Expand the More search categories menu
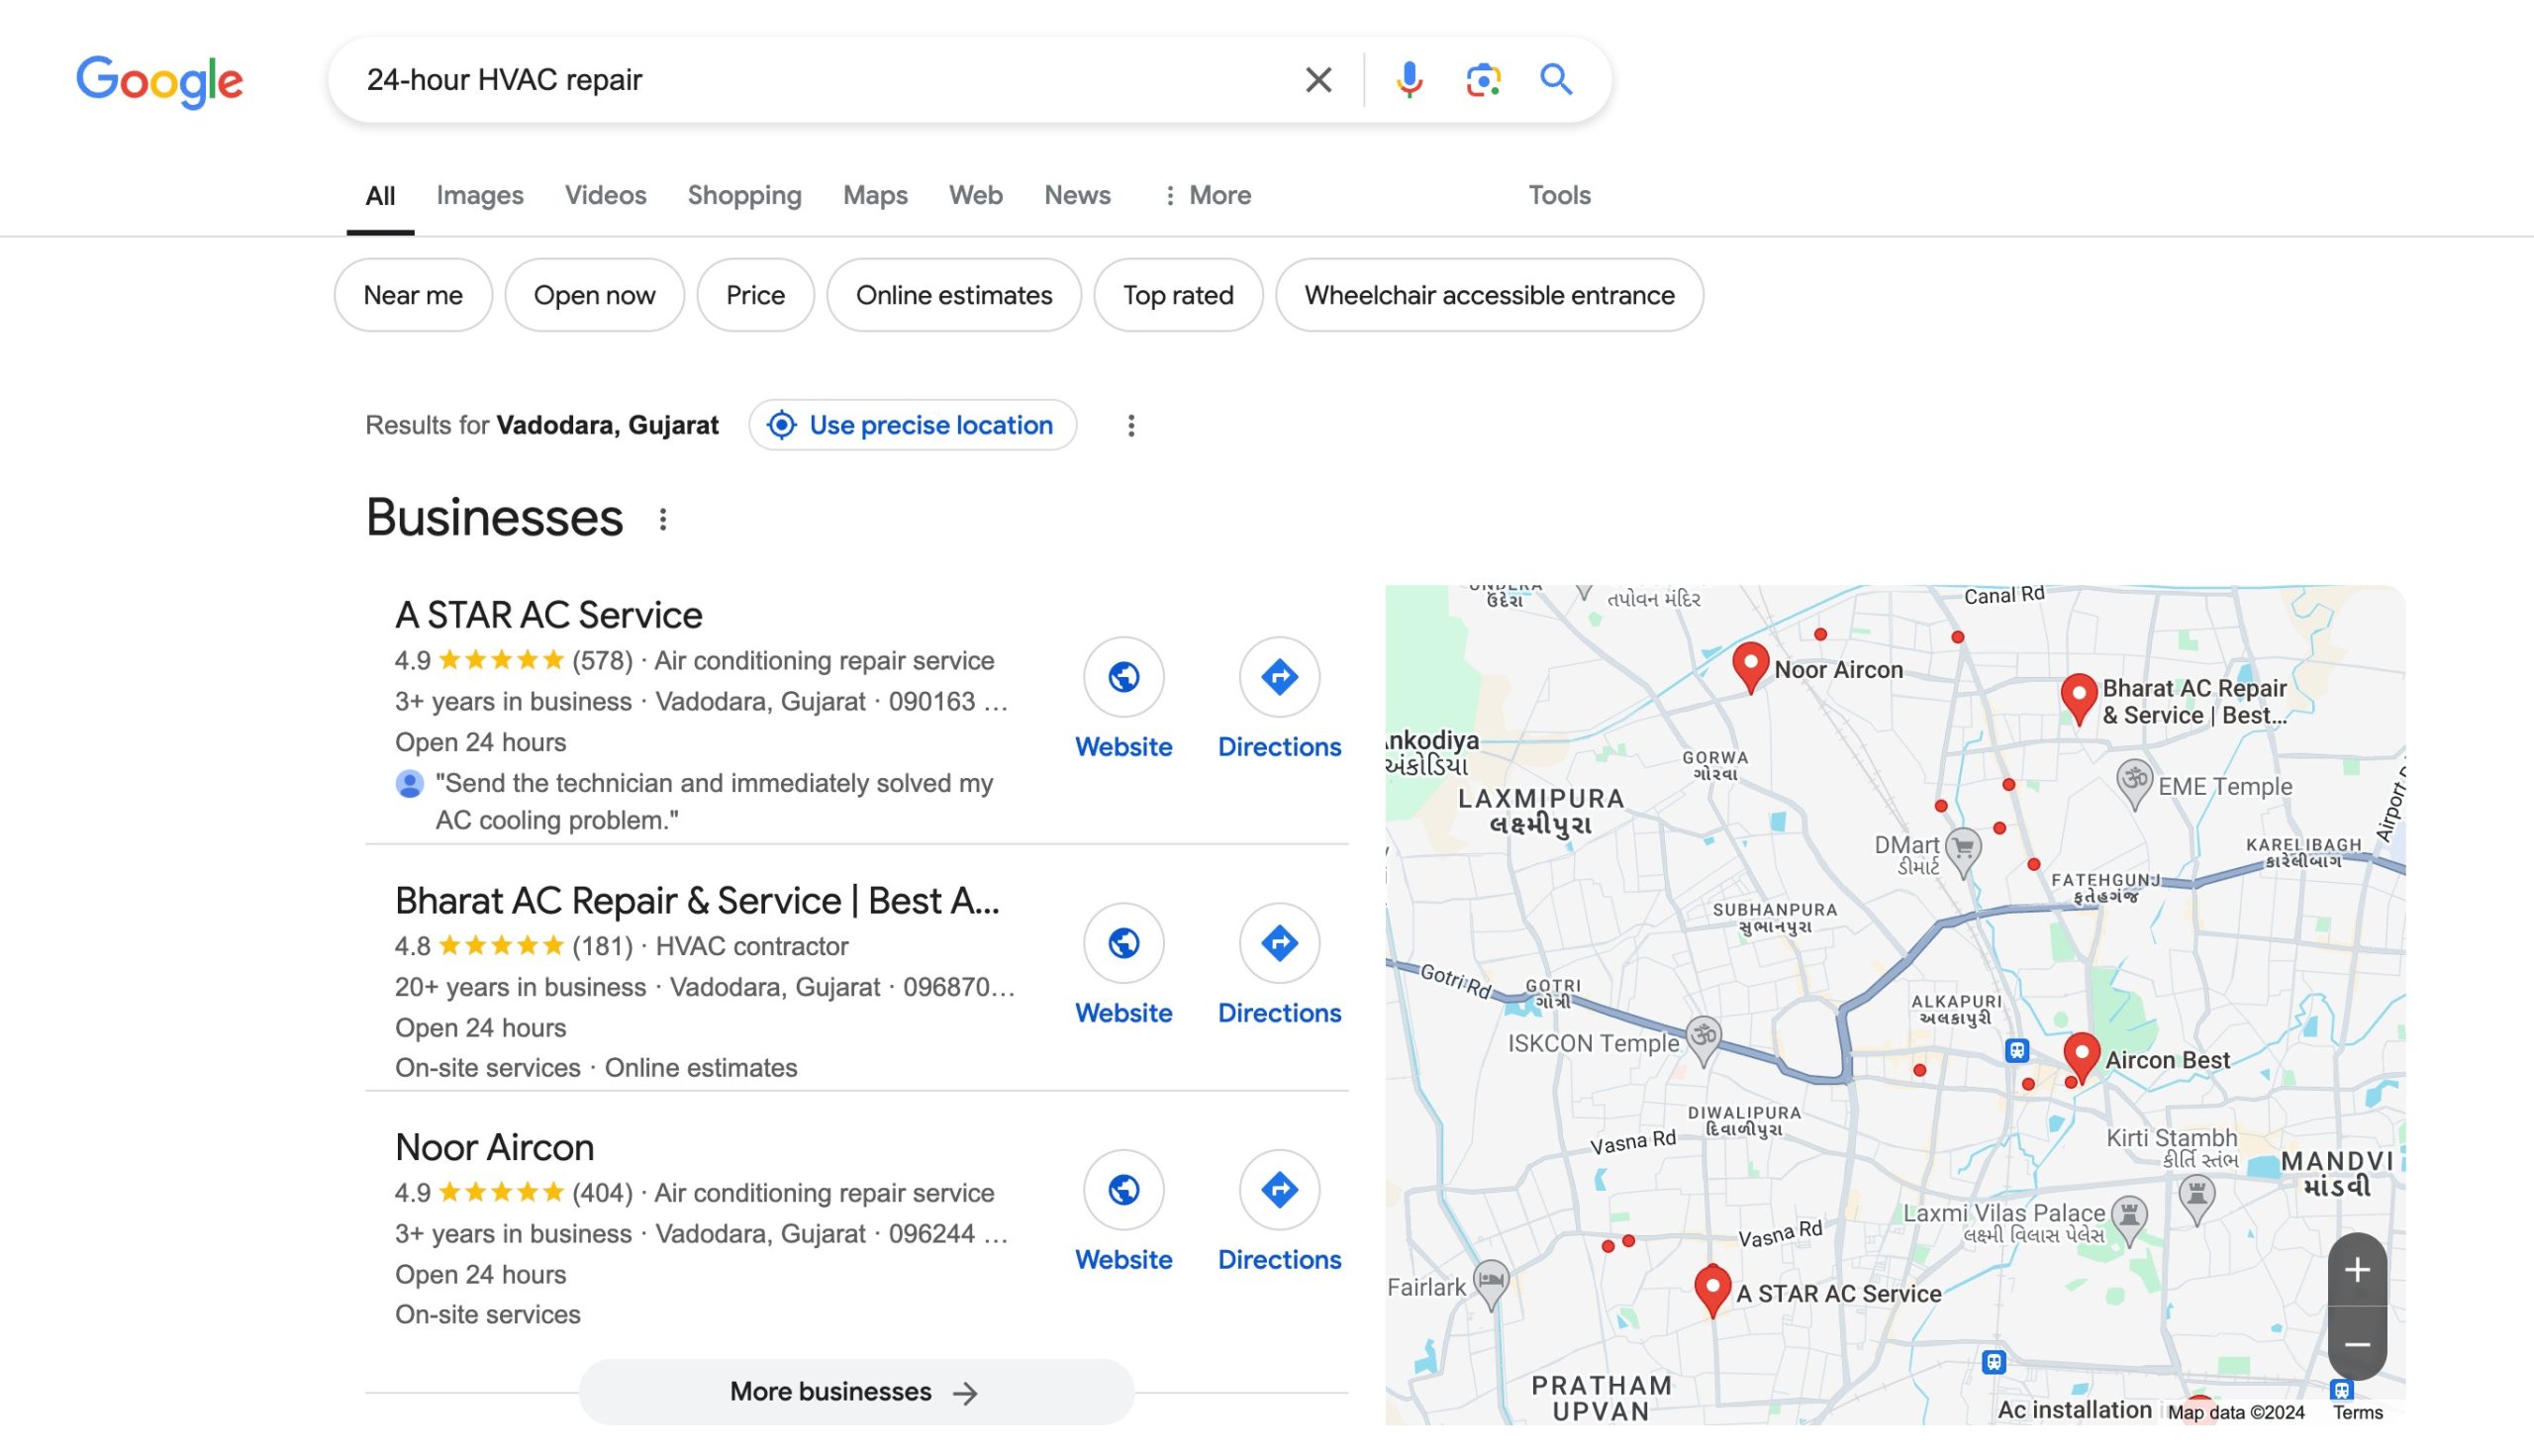The height and width of the screenshot is (1456, 2534). 1206,195
